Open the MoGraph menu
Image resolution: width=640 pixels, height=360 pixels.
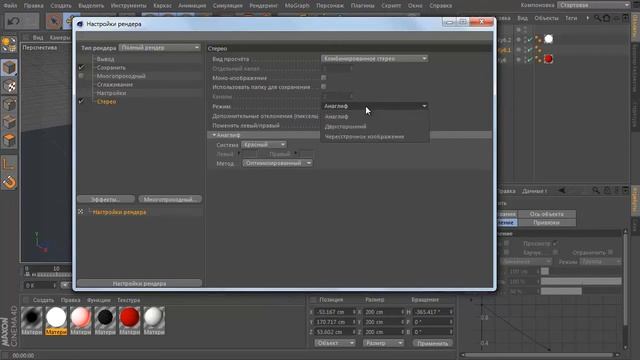(297, 6)
